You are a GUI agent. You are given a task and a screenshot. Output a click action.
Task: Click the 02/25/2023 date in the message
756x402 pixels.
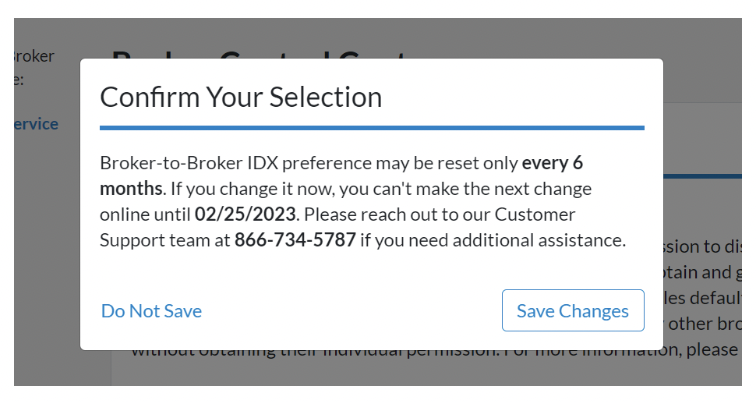[x=245, y=214]
